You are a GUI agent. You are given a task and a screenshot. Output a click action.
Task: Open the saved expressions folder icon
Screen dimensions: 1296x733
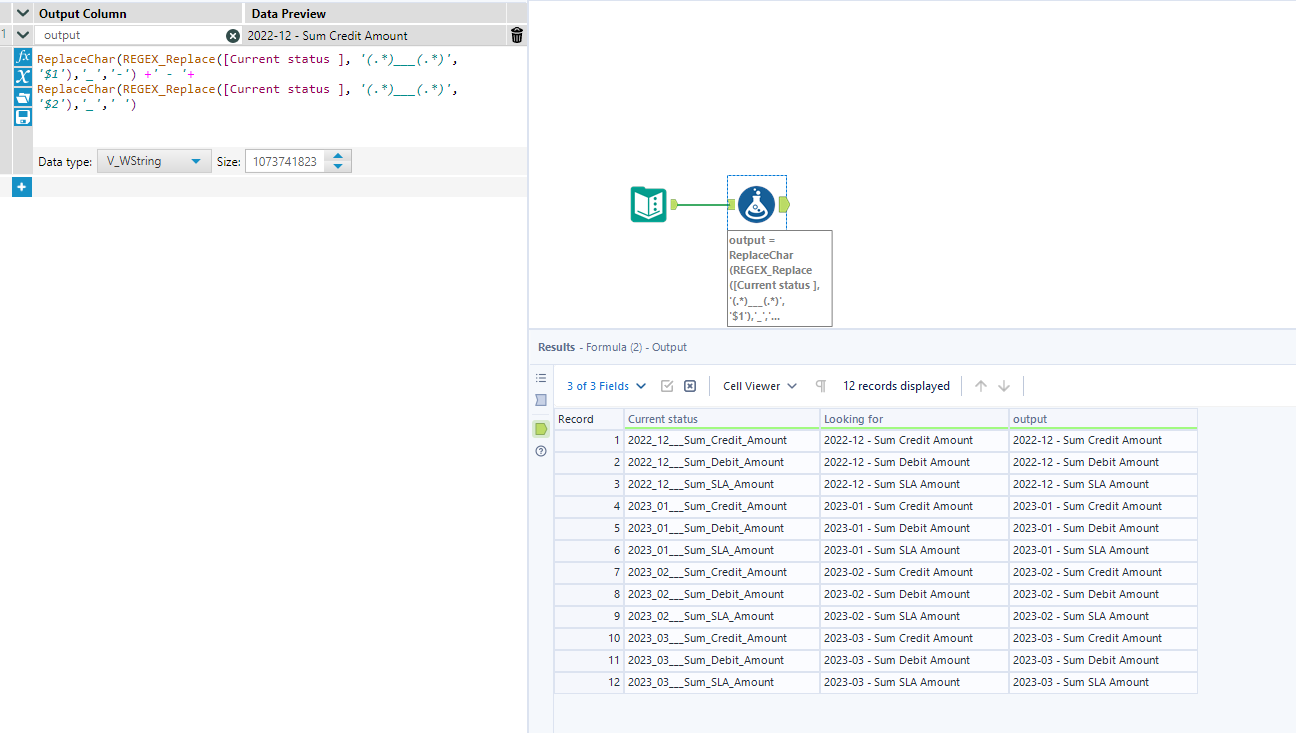tap(23, 97)
